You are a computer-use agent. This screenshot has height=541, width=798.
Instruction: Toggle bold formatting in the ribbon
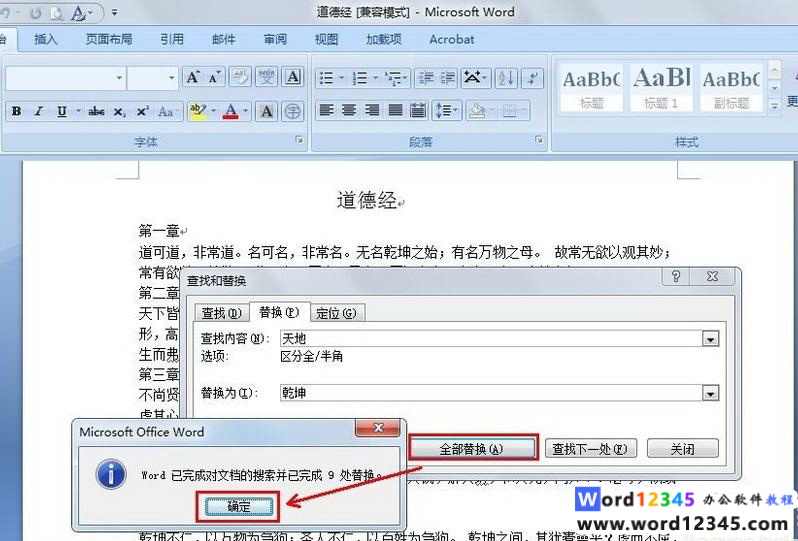click(17, 111)
